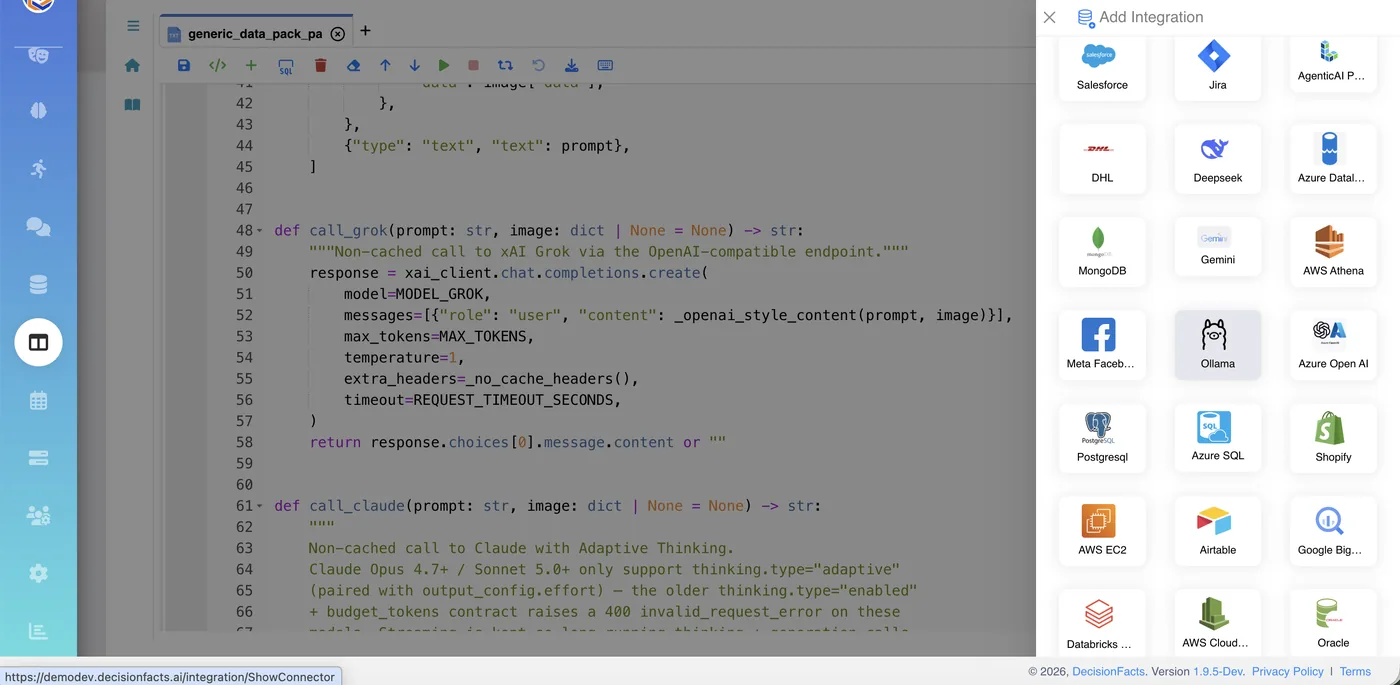This screenshot has width=1400, height=685.
Task: Open the Privacy Policy link
Action: [x=1287, y=672]
